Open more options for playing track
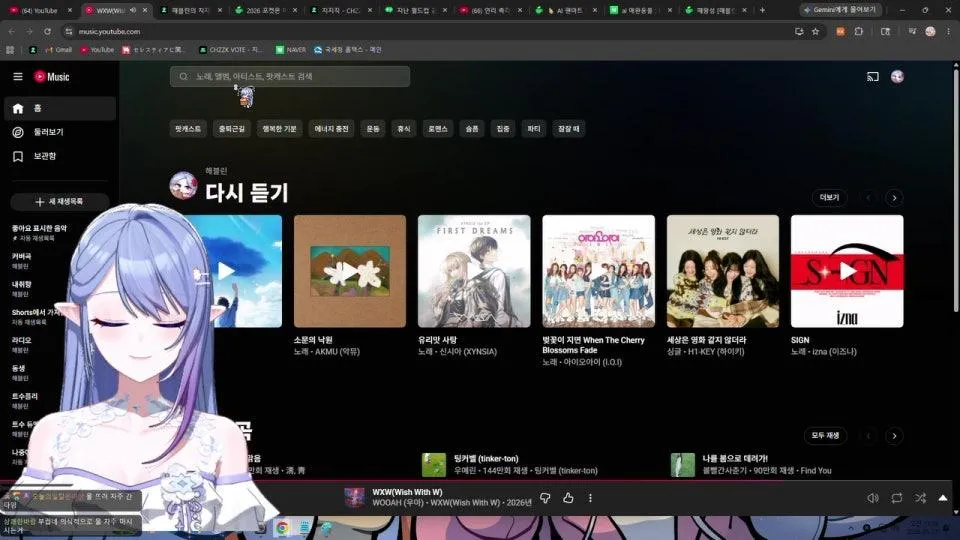This screenshot has width=960, height=540. 590,498
